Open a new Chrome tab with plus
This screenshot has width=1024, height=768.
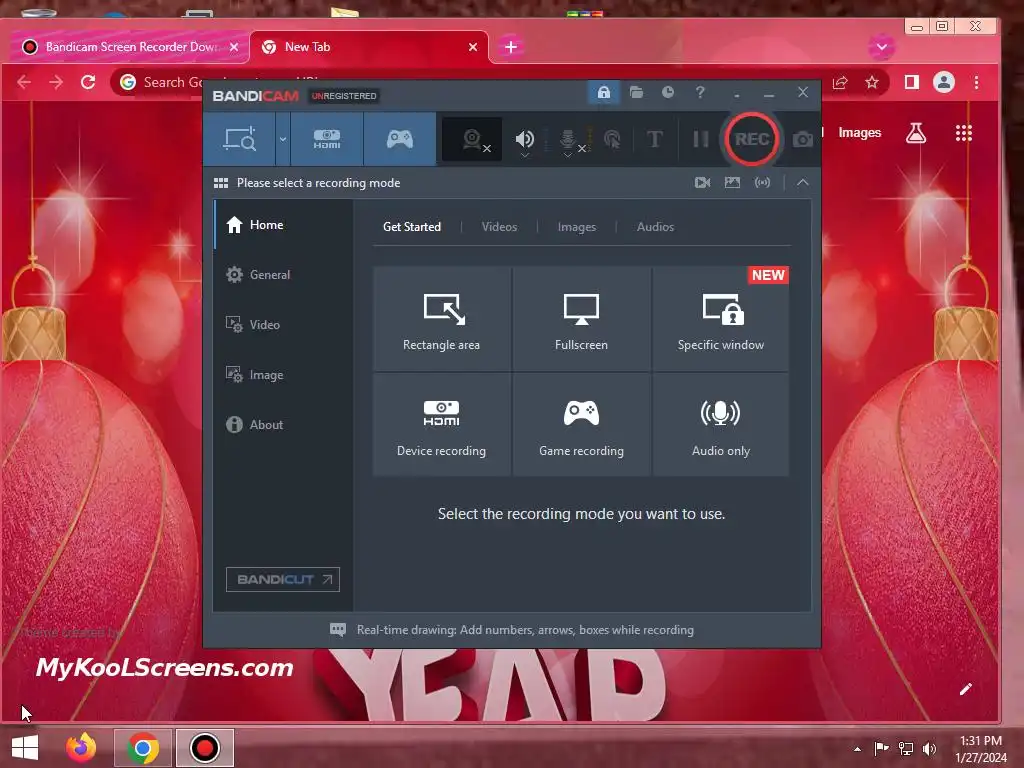pos(511,47)
